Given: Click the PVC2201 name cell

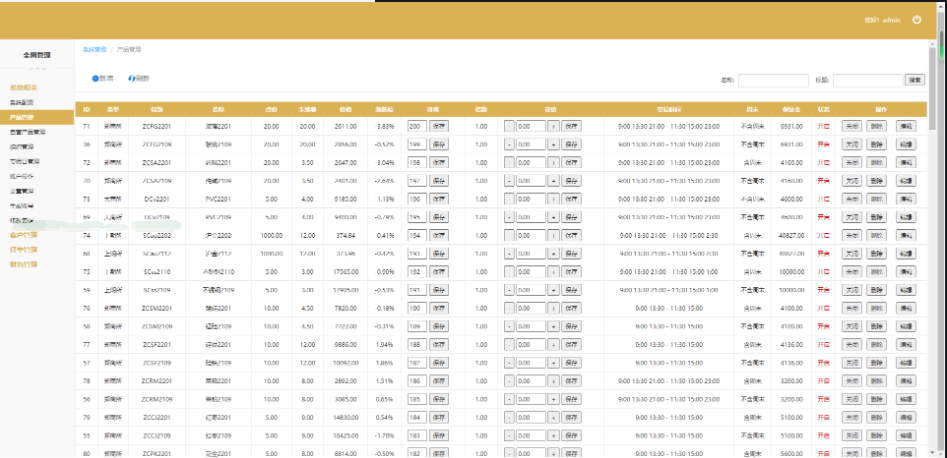Looking at the screenshot, I should pos(218,199).
